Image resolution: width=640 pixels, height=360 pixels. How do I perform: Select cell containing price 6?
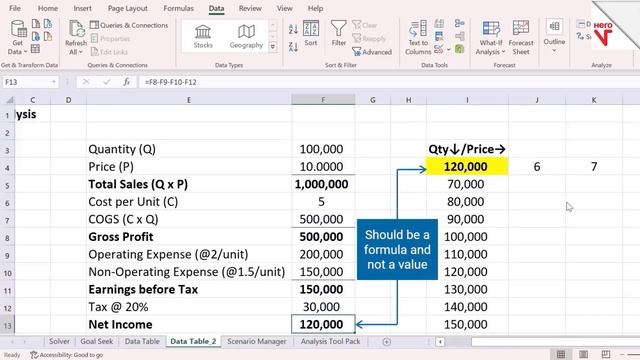537,167
